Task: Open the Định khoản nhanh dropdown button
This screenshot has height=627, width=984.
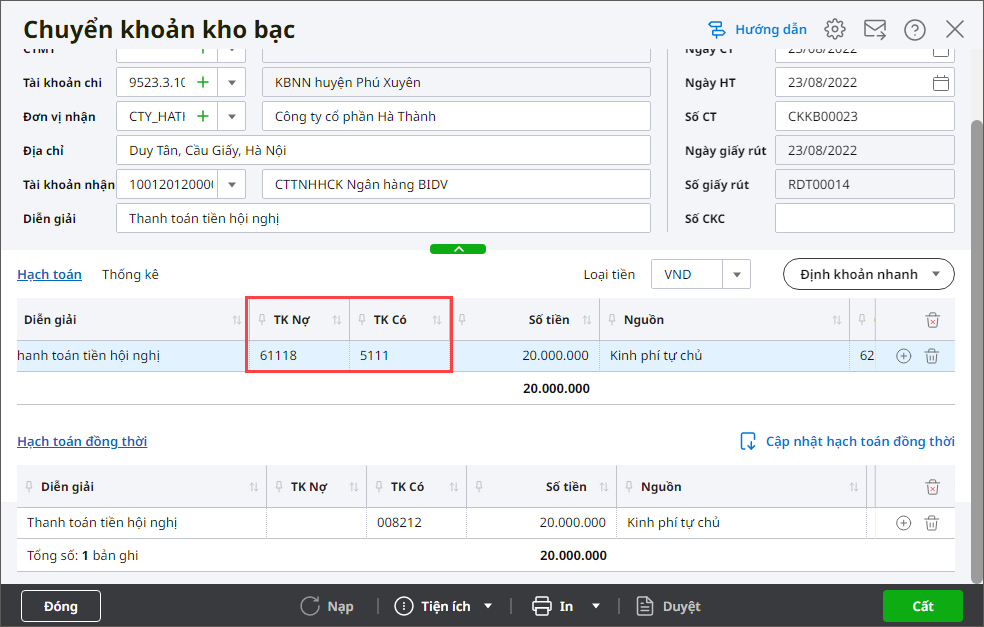Action: tap(869, 274)
